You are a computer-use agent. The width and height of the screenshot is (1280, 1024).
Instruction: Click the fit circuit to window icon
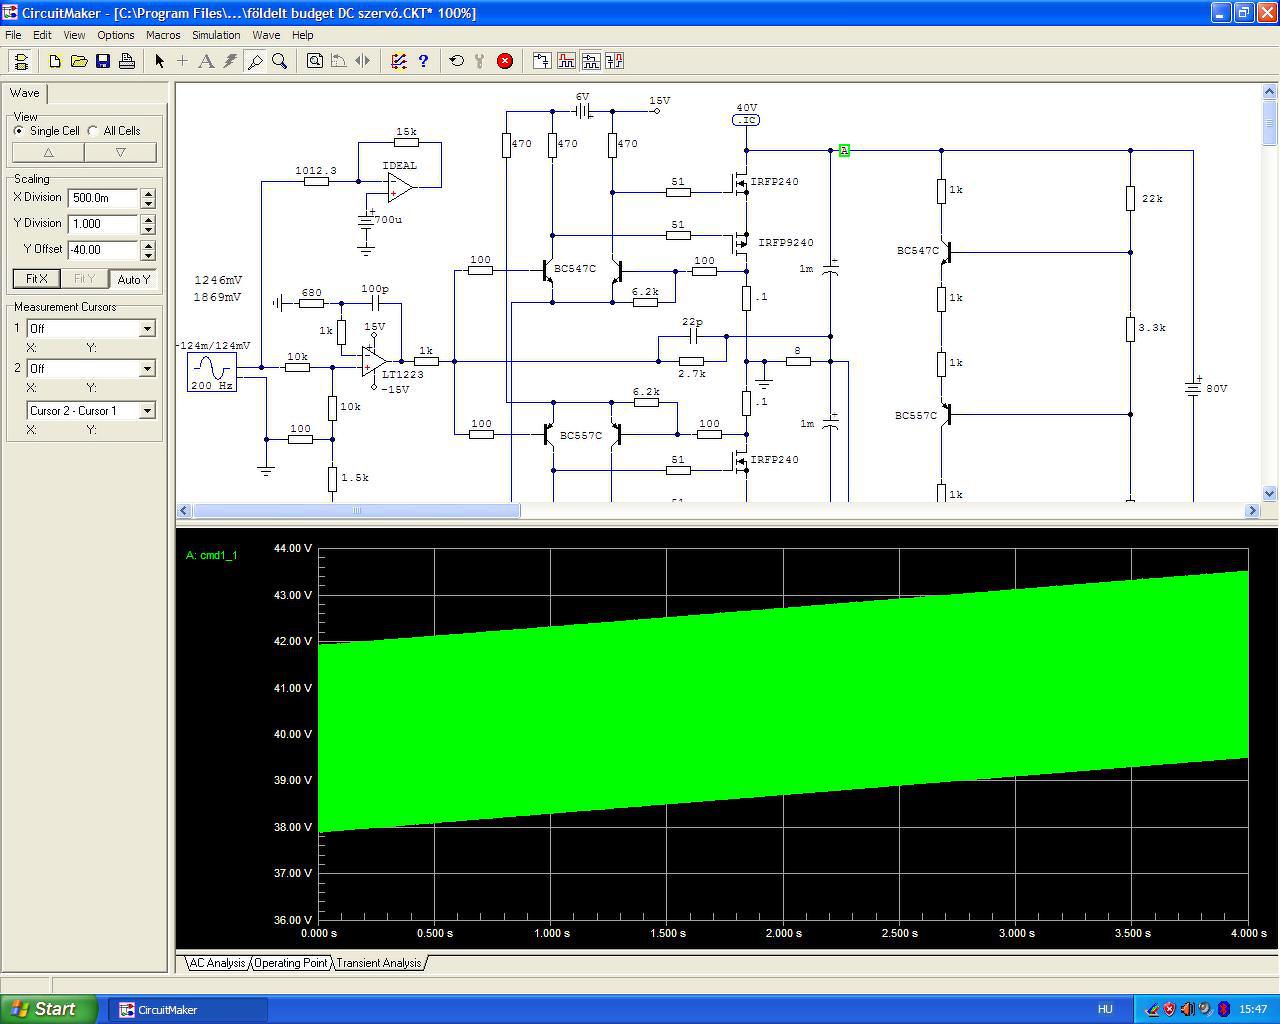315,61
